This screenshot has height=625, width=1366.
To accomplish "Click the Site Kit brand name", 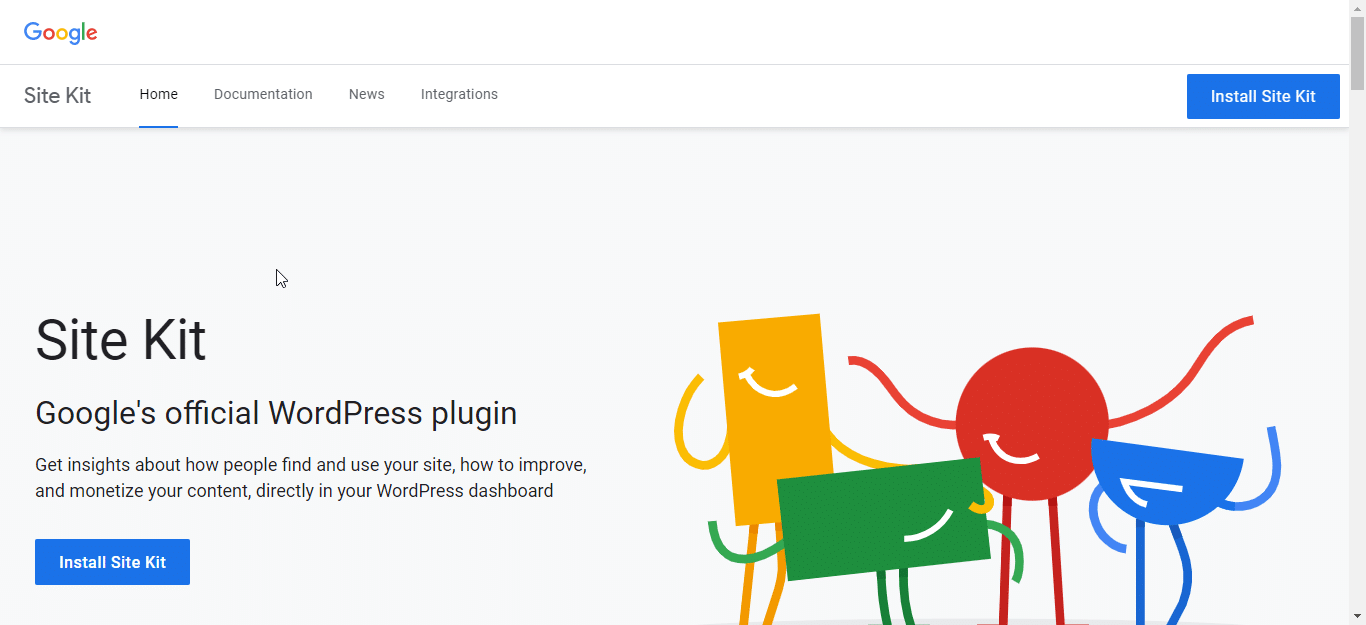I will tap(56, 95).
